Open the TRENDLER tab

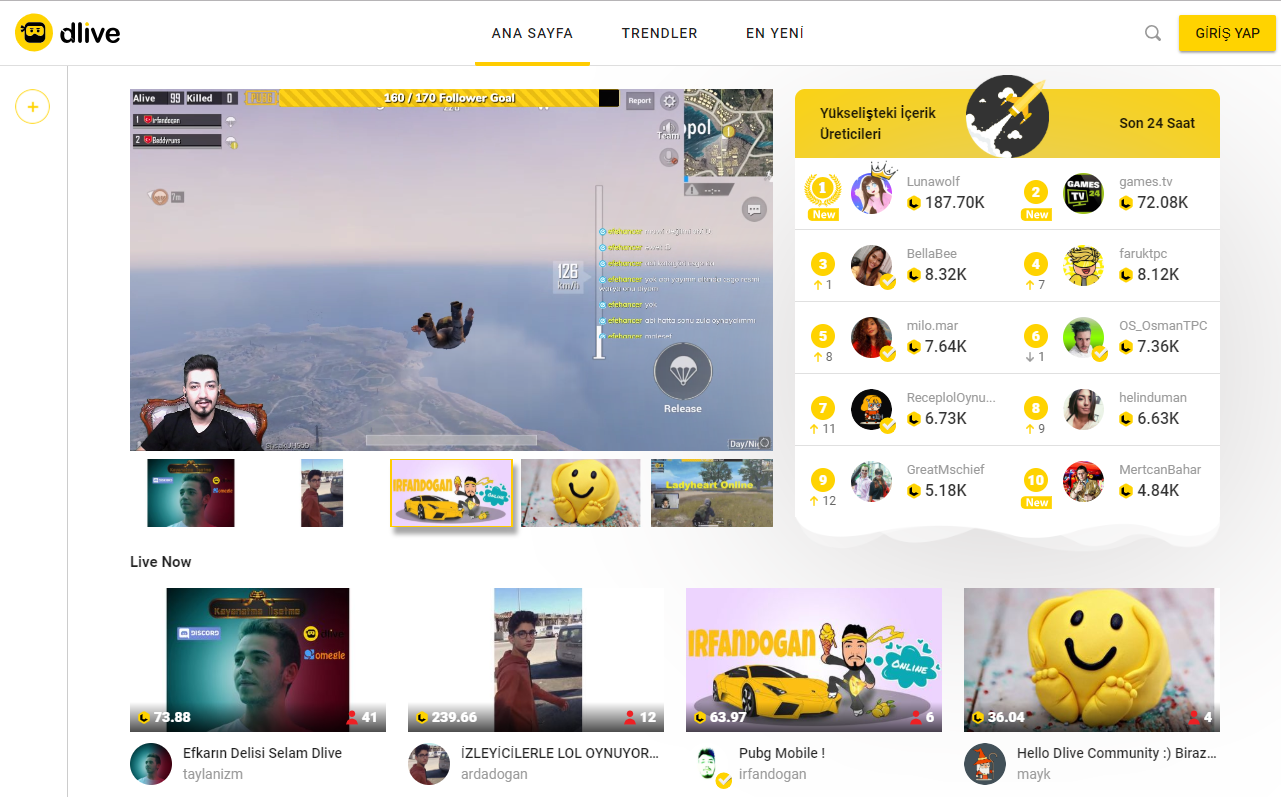pos(660,33)
